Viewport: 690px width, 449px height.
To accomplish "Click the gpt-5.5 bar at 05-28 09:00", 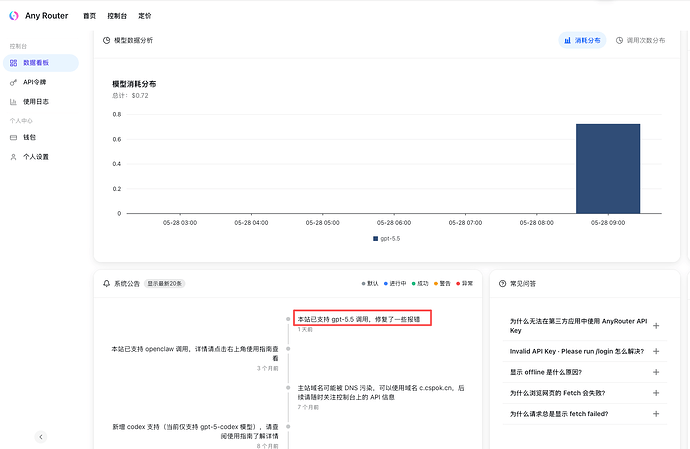I will (x=608, y=169).
